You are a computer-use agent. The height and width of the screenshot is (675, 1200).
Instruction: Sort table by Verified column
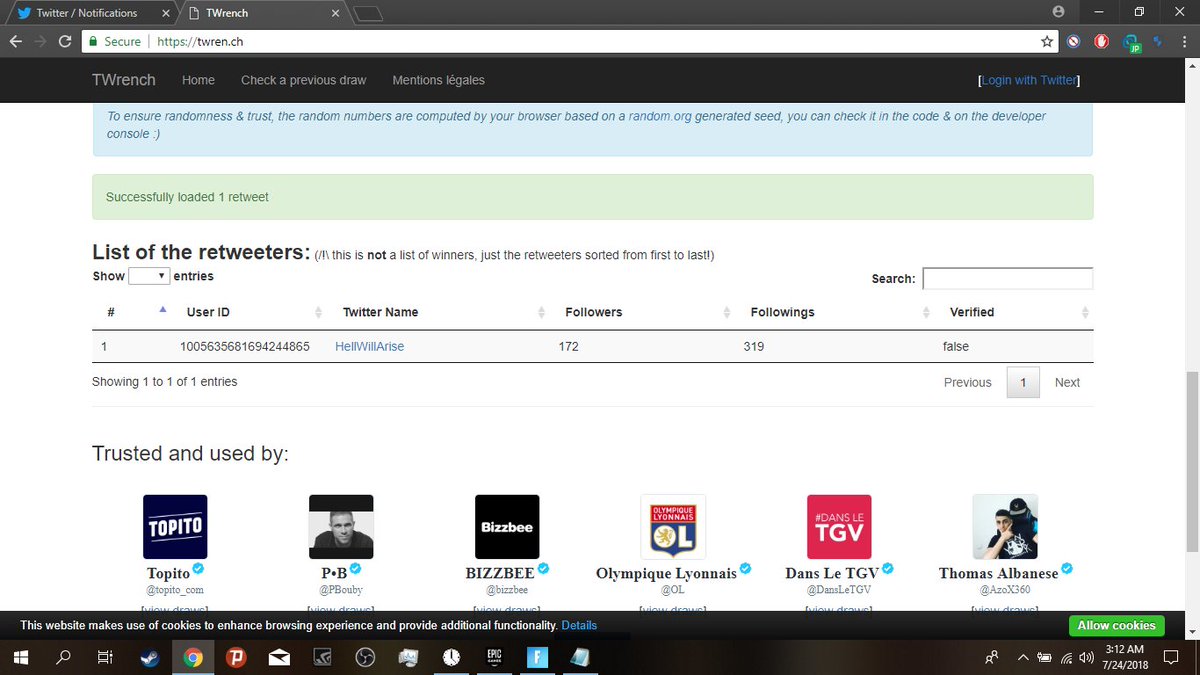pyautogui.click(x=1016, y=312)
